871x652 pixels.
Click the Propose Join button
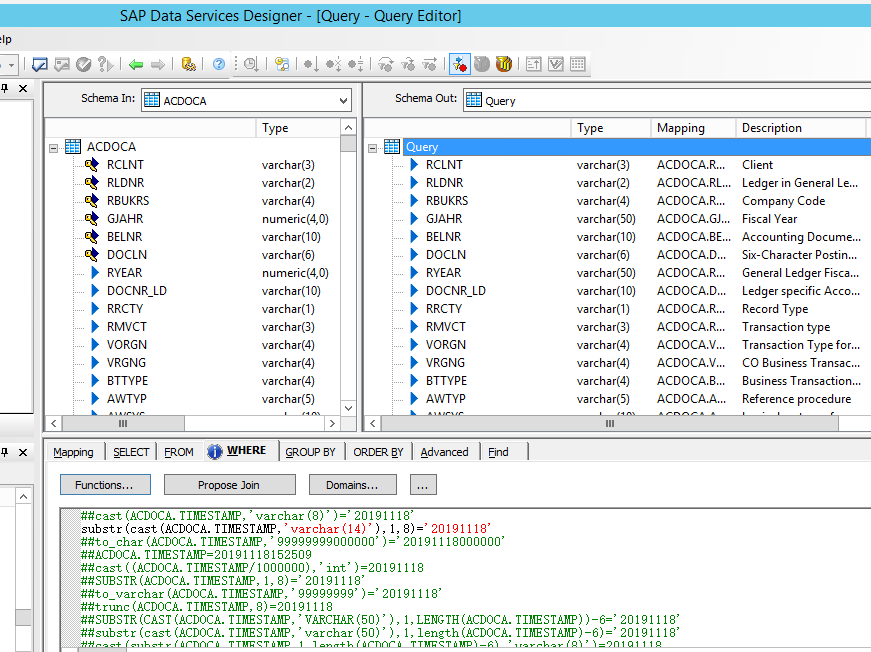pyautogui.click(x=229, y=484)
